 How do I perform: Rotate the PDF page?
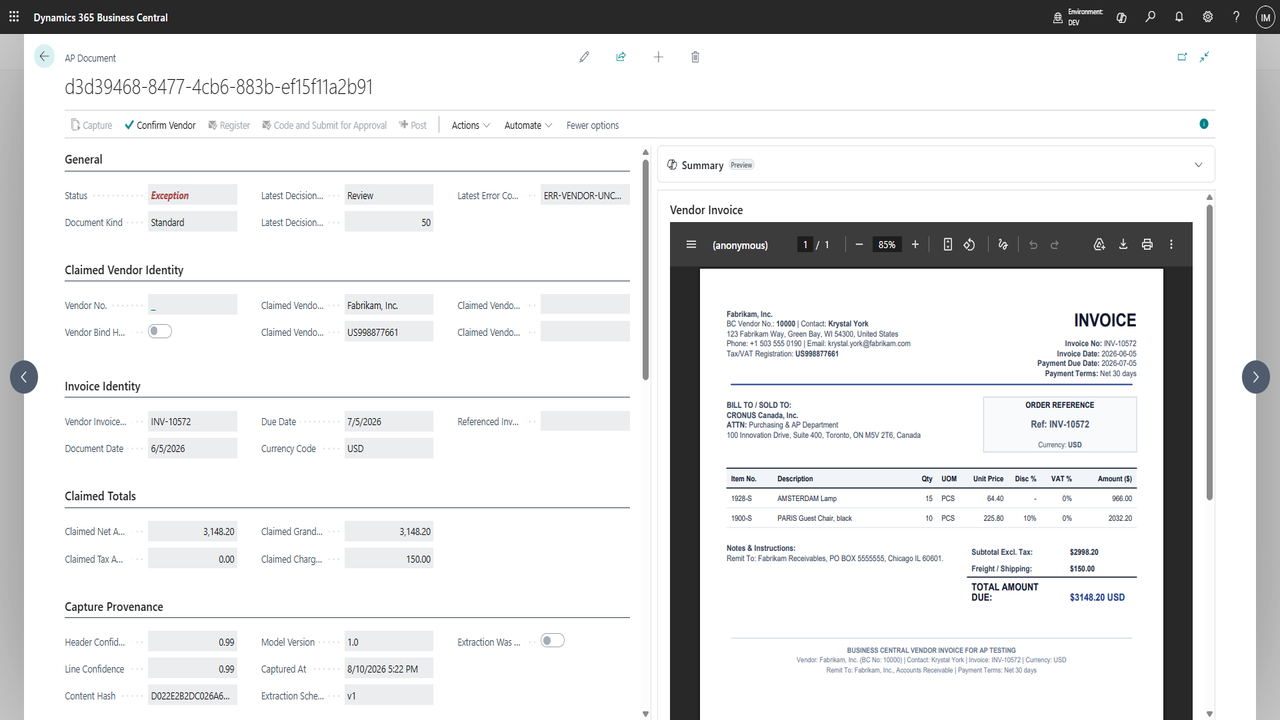coord(969,244)
